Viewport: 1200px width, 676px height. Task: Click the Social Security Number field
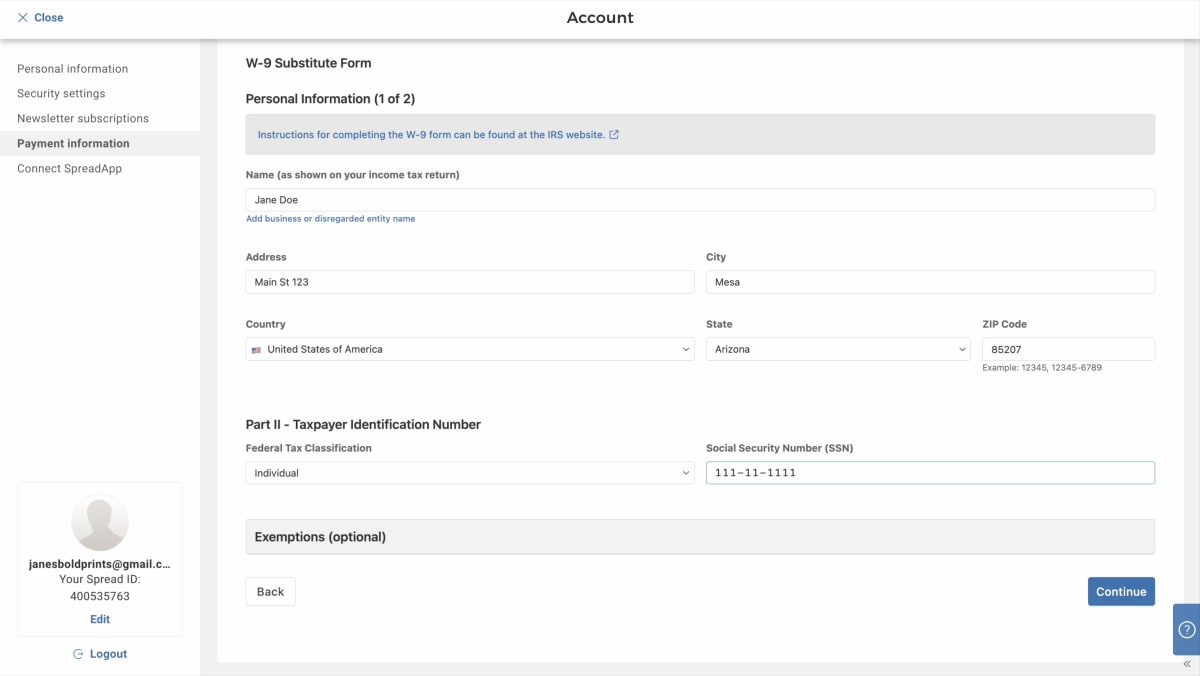click(930, 473)
